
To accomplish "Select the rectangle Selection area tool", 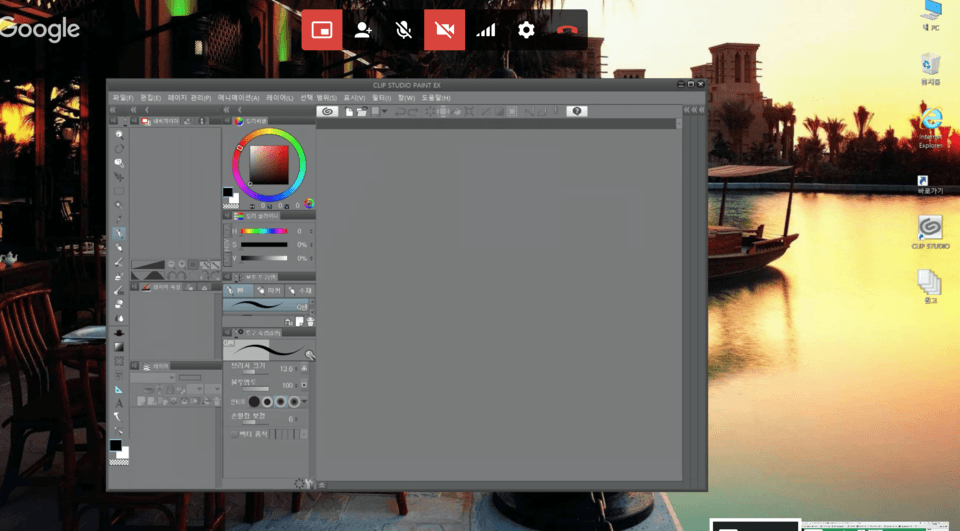I will tap(119, 191).
